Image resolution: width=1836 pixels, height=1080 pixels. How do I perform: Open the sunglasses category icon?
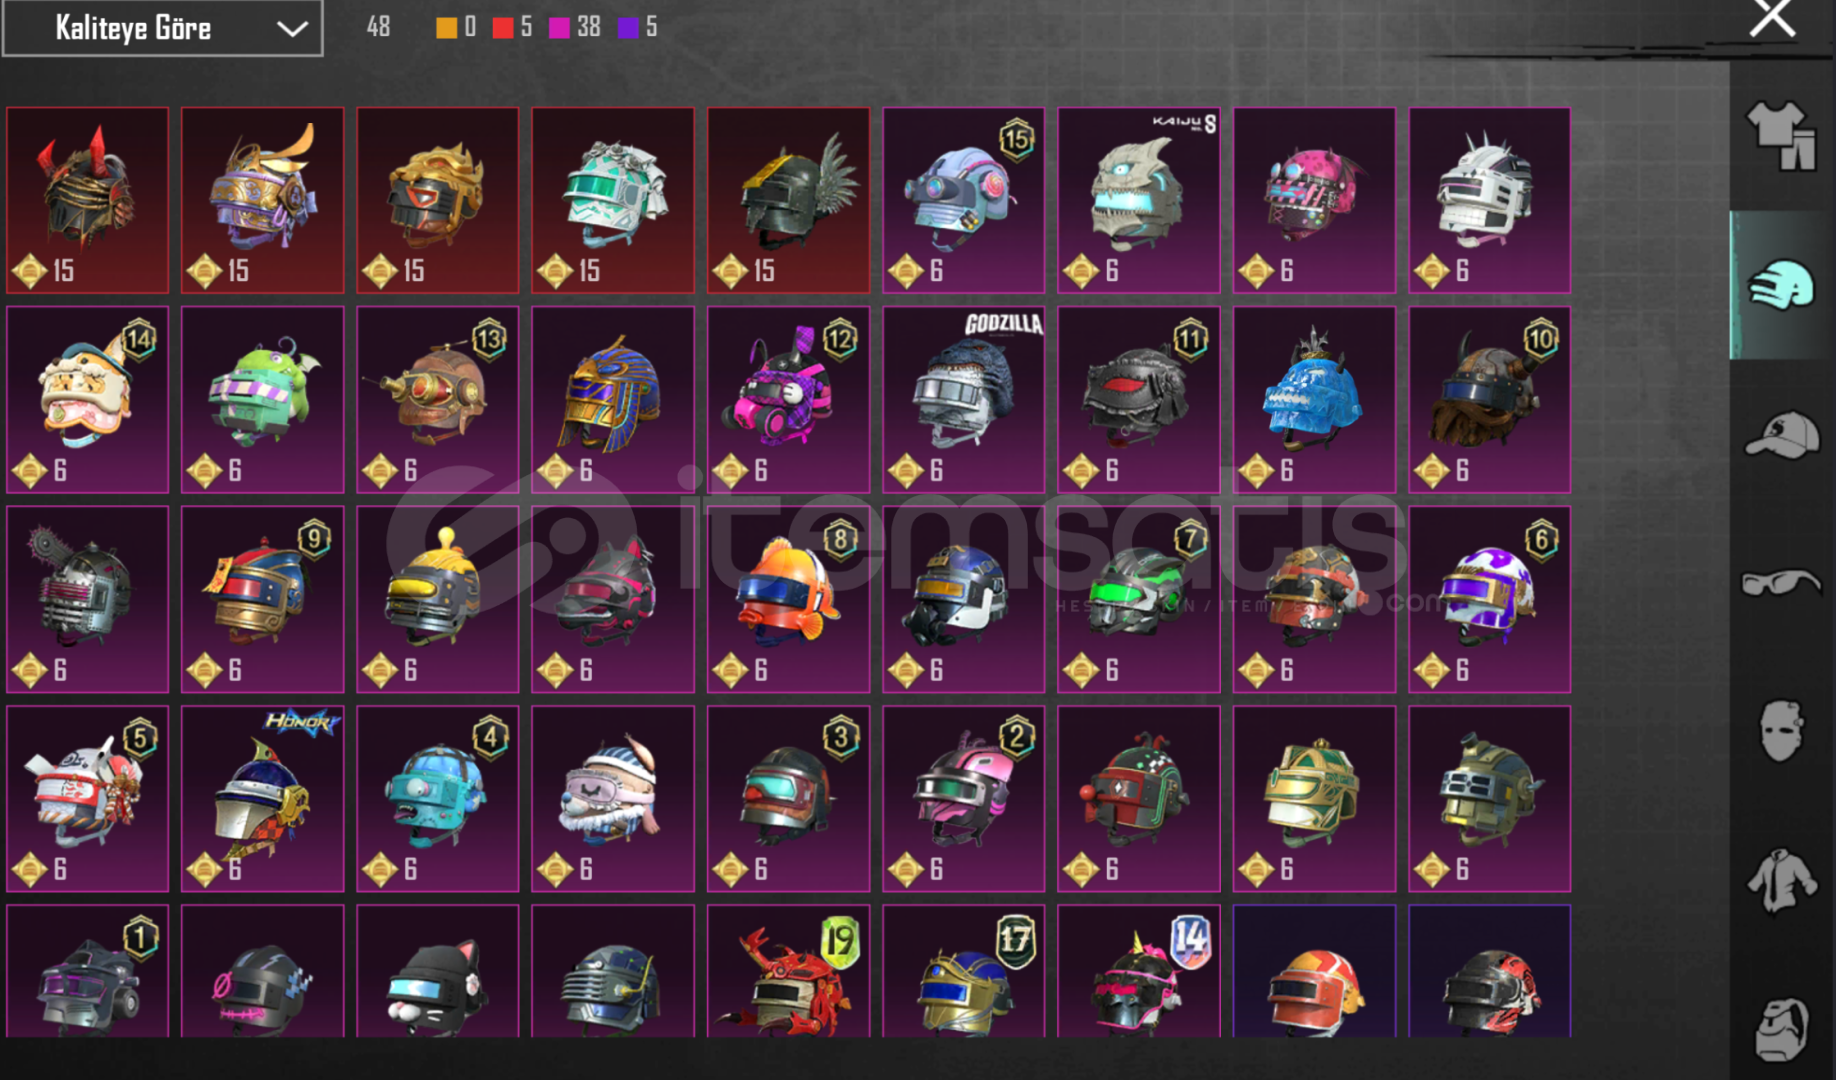pyautogui.click(x=1781, y=582)
